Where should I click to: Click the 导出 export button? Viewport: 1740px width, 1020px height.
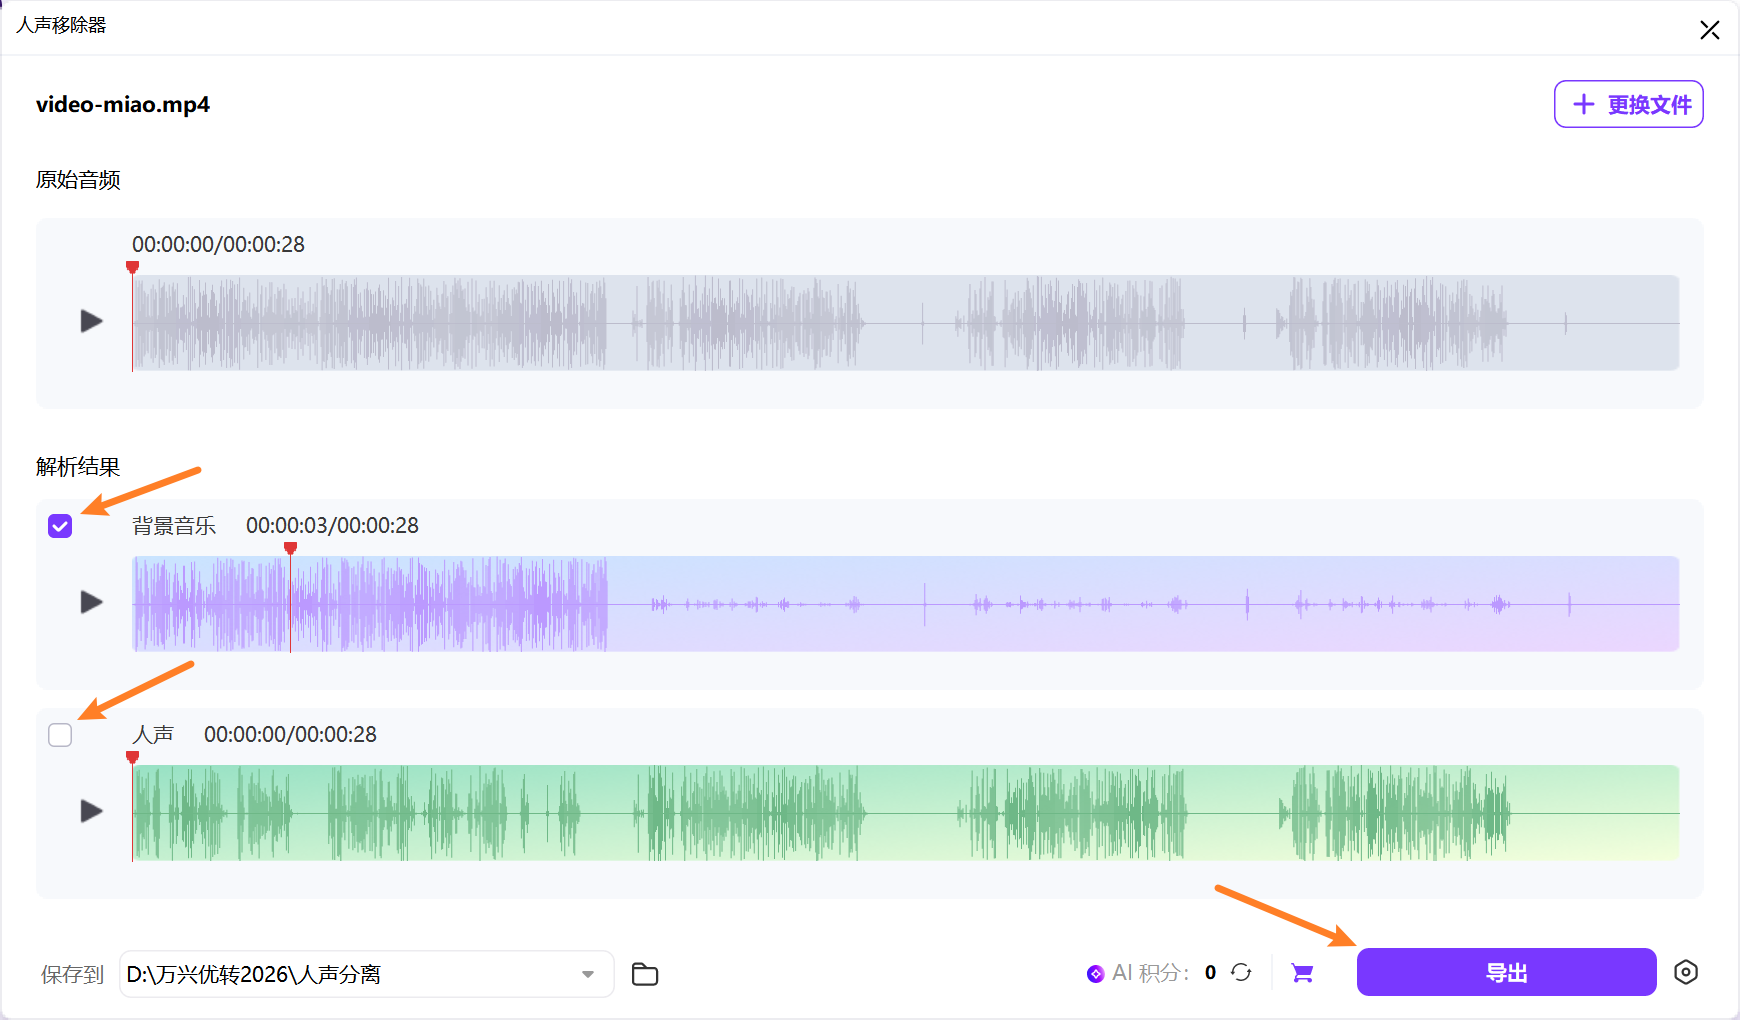[x=1506, y=972]
